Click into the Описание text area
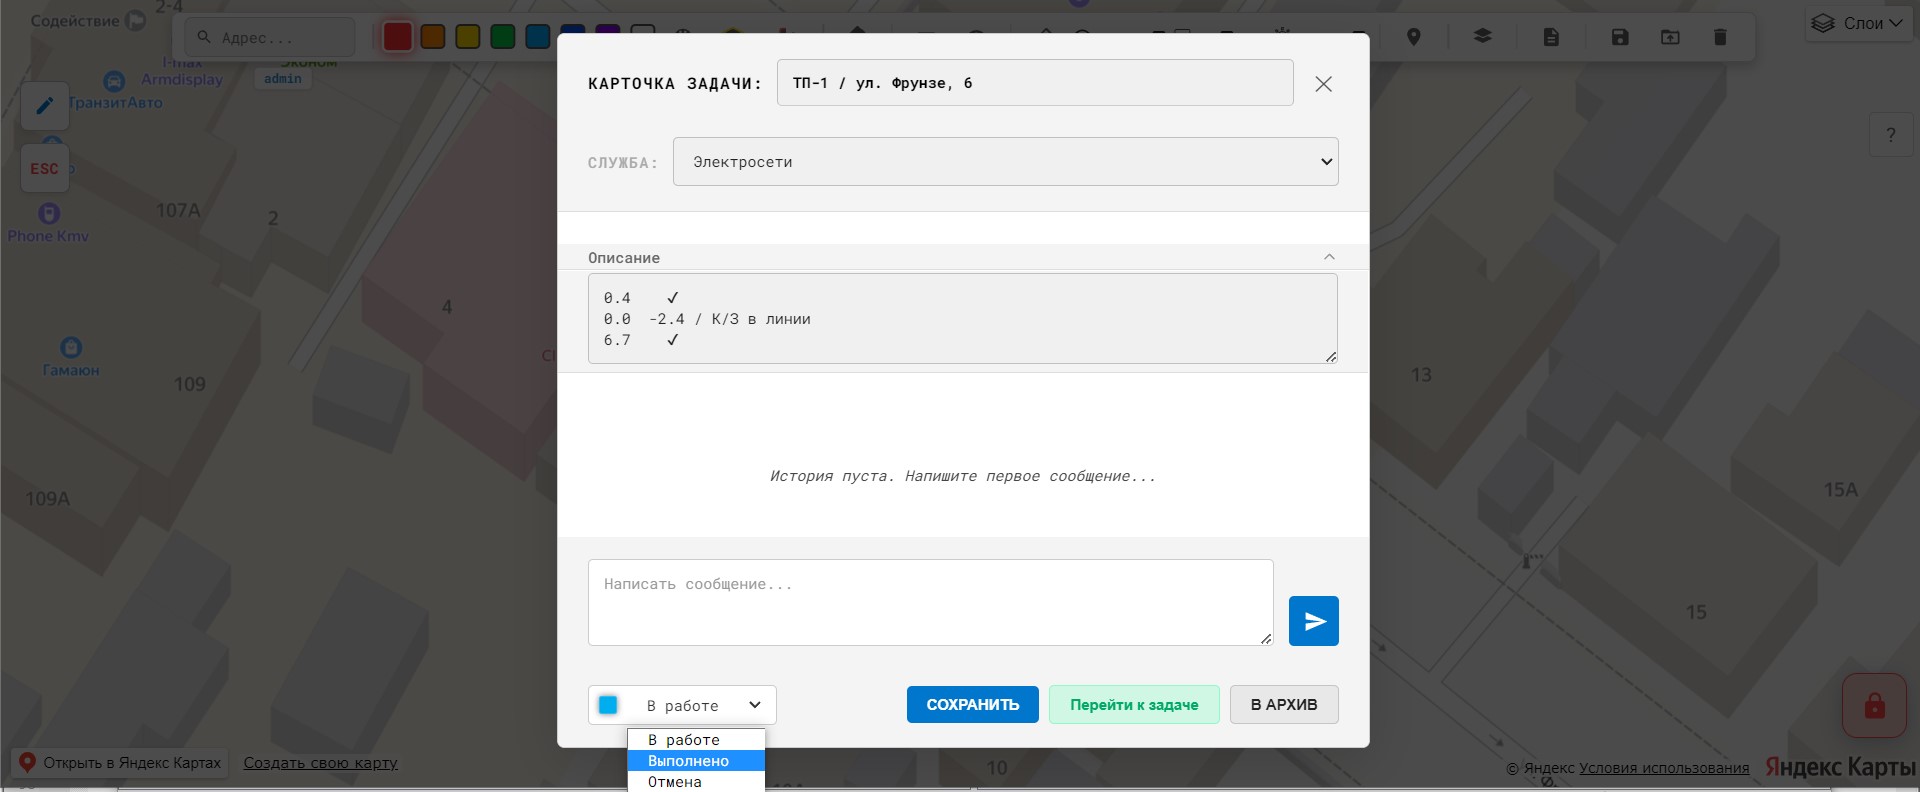Image resolution: width=1920 pixels, height=792 pixels. [x=963, y=319]
